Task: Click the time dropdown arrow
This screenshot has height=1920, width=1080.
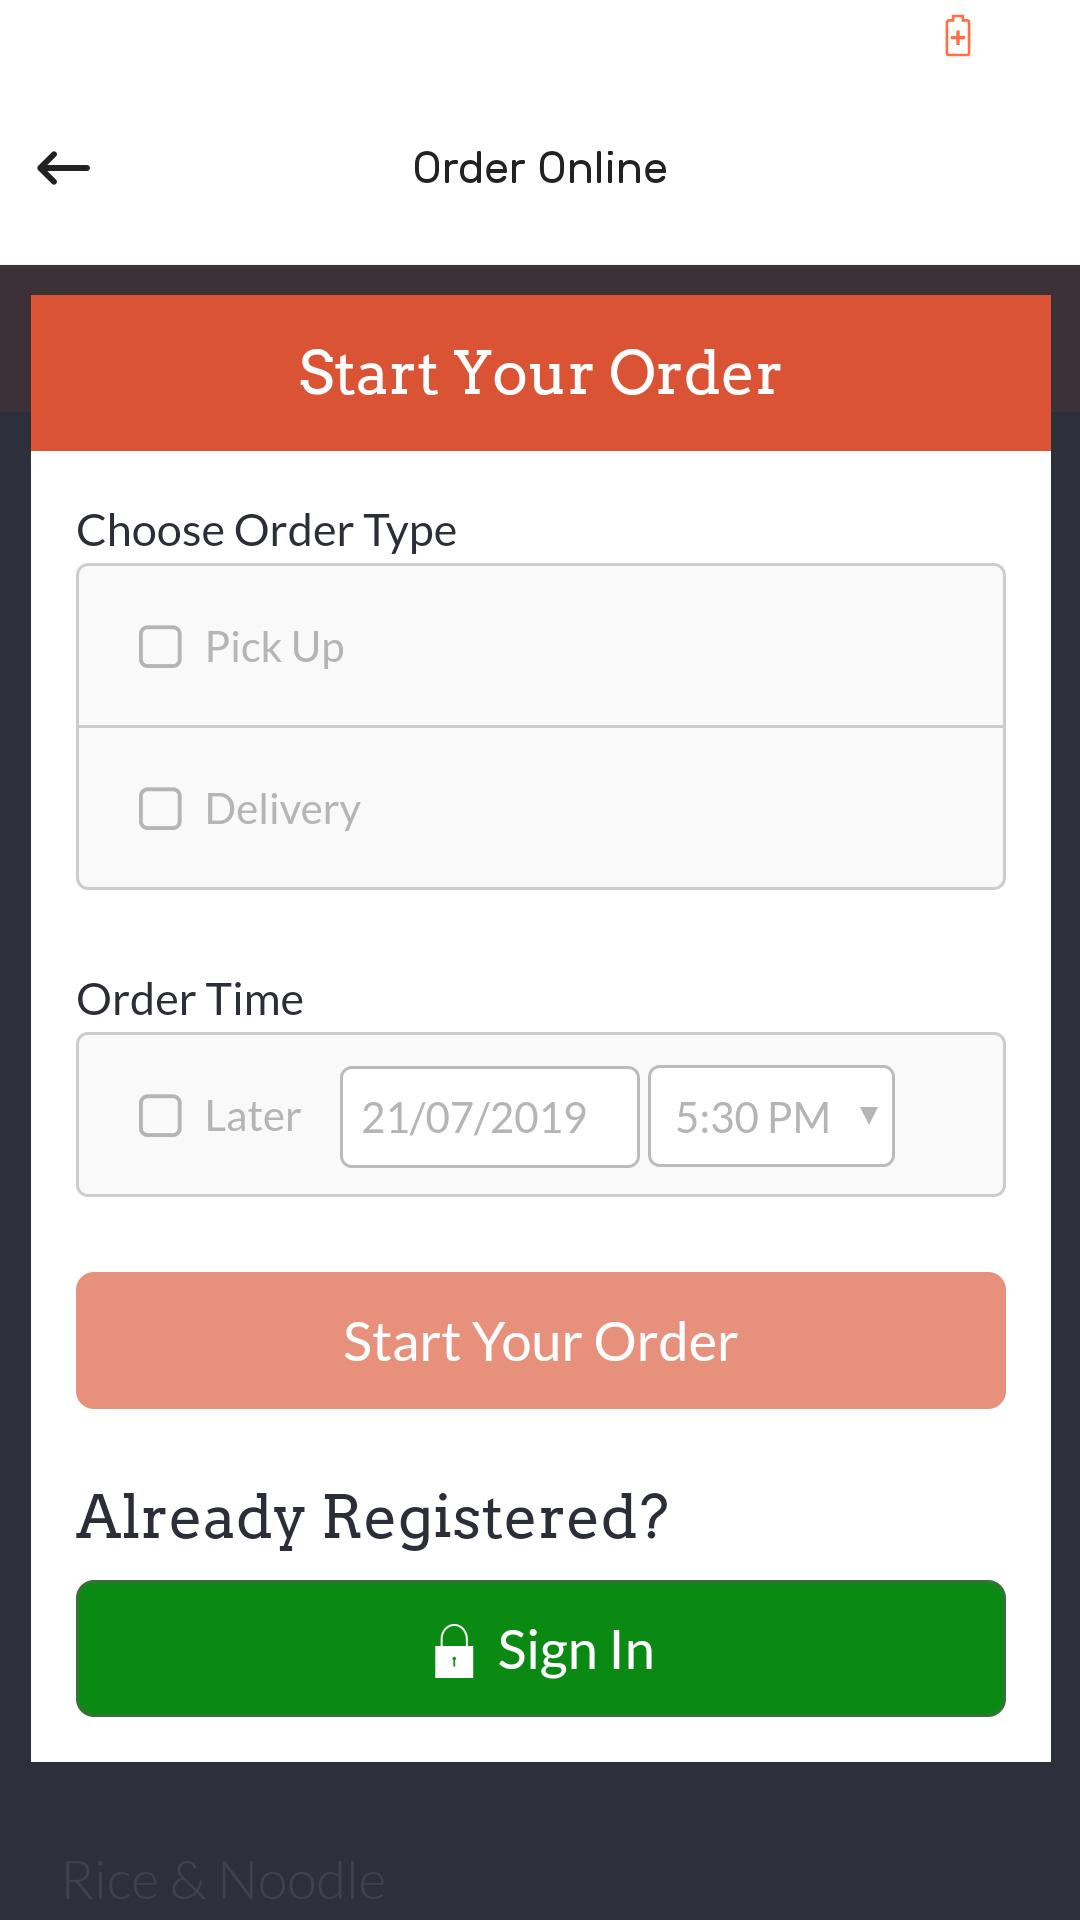Action: [x=869, y=1115]
